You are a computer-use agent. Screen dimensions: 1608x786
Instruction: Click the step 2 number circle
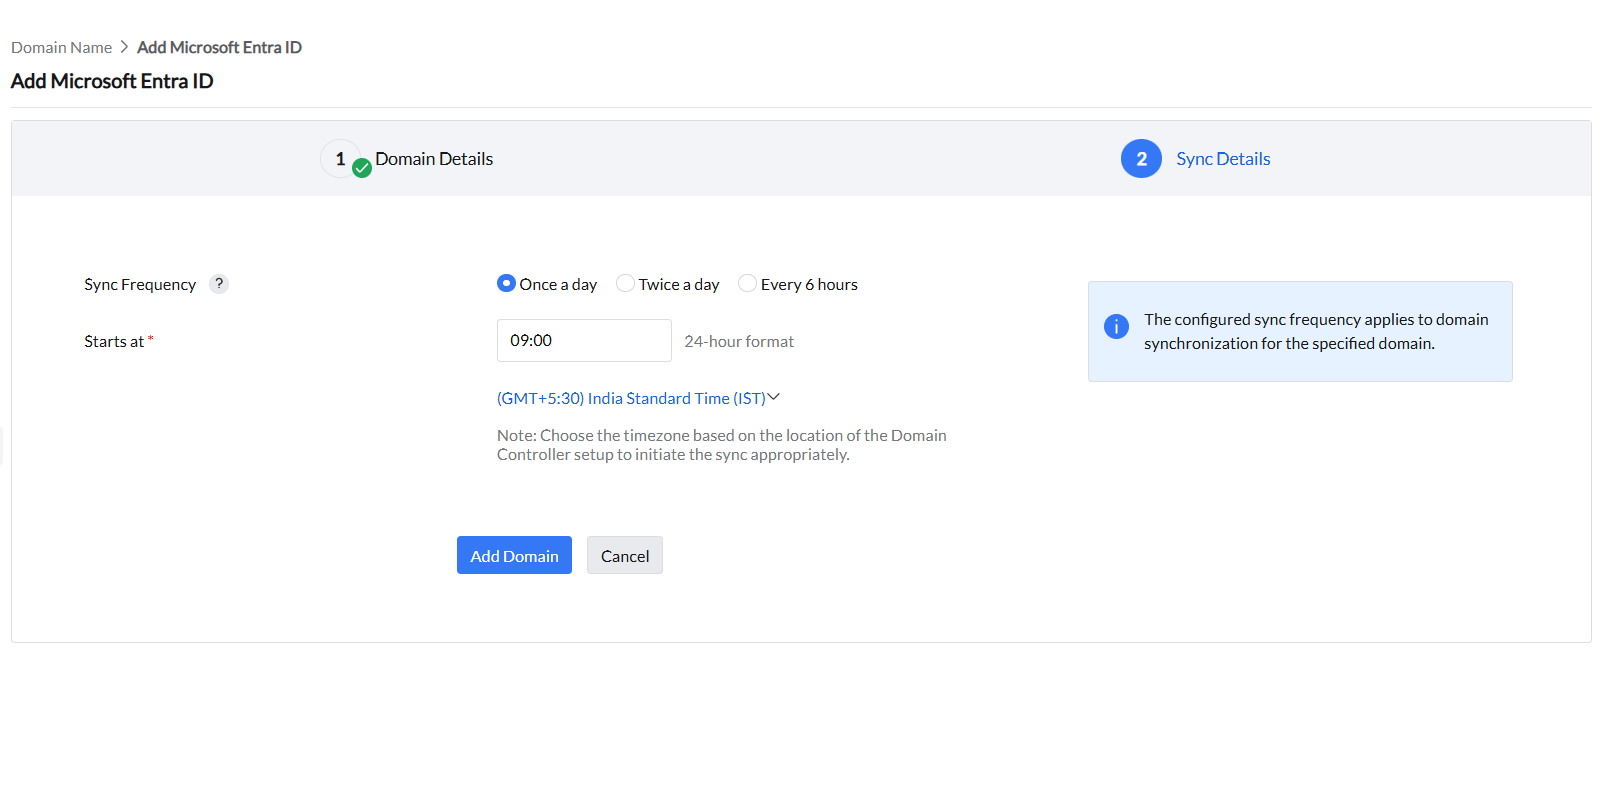click(x=1141, y=159)
